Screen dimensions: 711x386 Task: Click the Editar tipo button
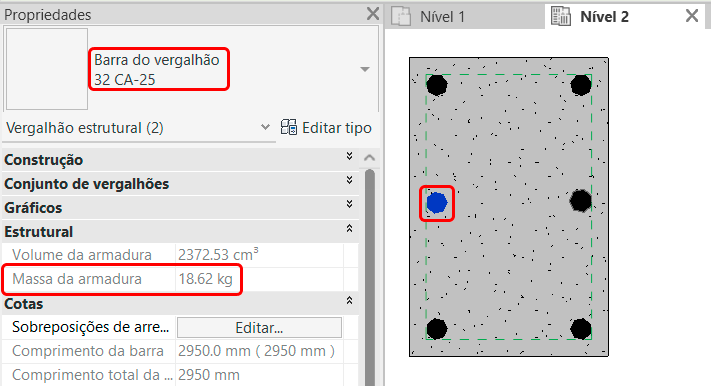pos(326,128)
